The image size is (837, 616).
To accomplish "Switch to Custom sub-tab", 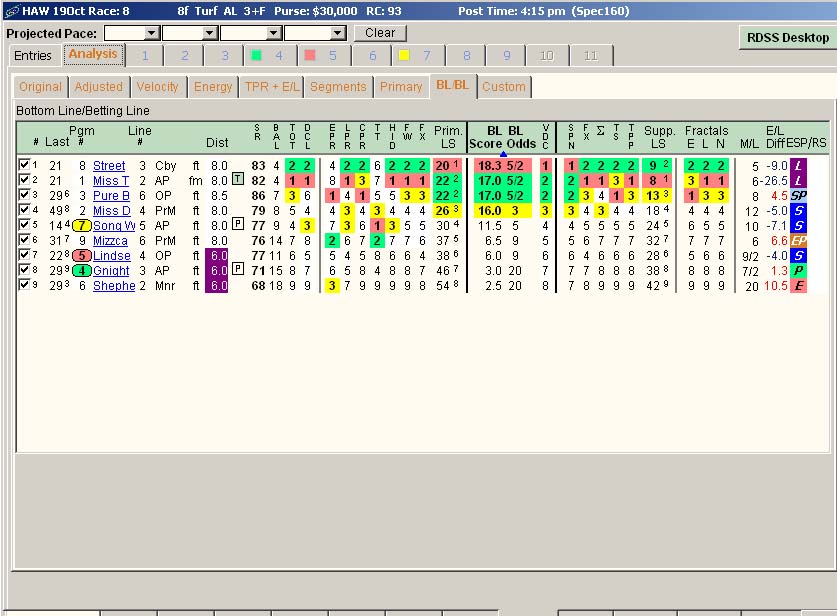I will point(504,87).
